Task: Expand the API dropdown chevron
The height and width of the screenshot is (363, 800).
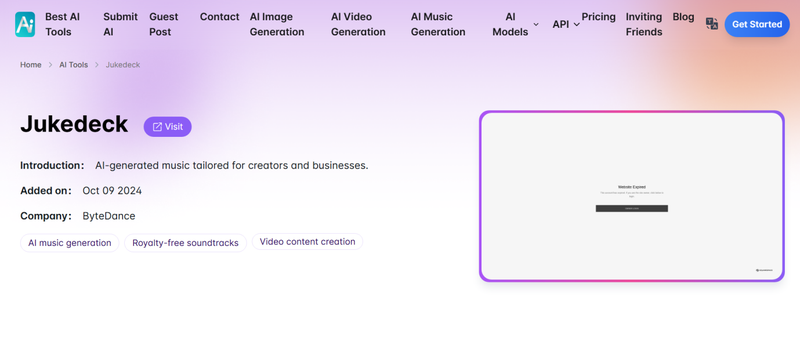Action: coord(577,24)
